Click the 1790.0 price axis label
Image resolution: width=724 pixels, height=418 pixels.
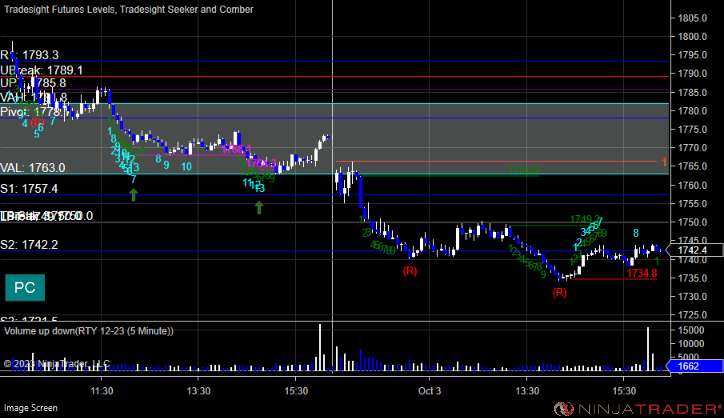[693, 74]
